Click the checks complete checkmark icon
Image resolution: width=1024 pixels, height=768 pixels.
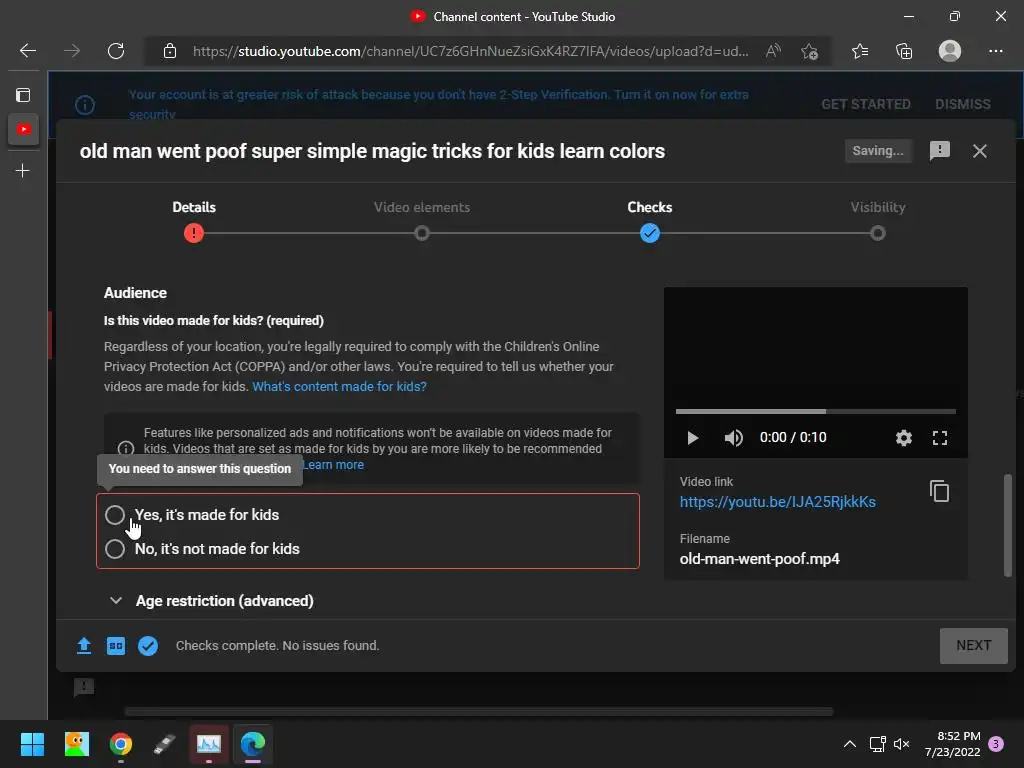coord(148,645)
